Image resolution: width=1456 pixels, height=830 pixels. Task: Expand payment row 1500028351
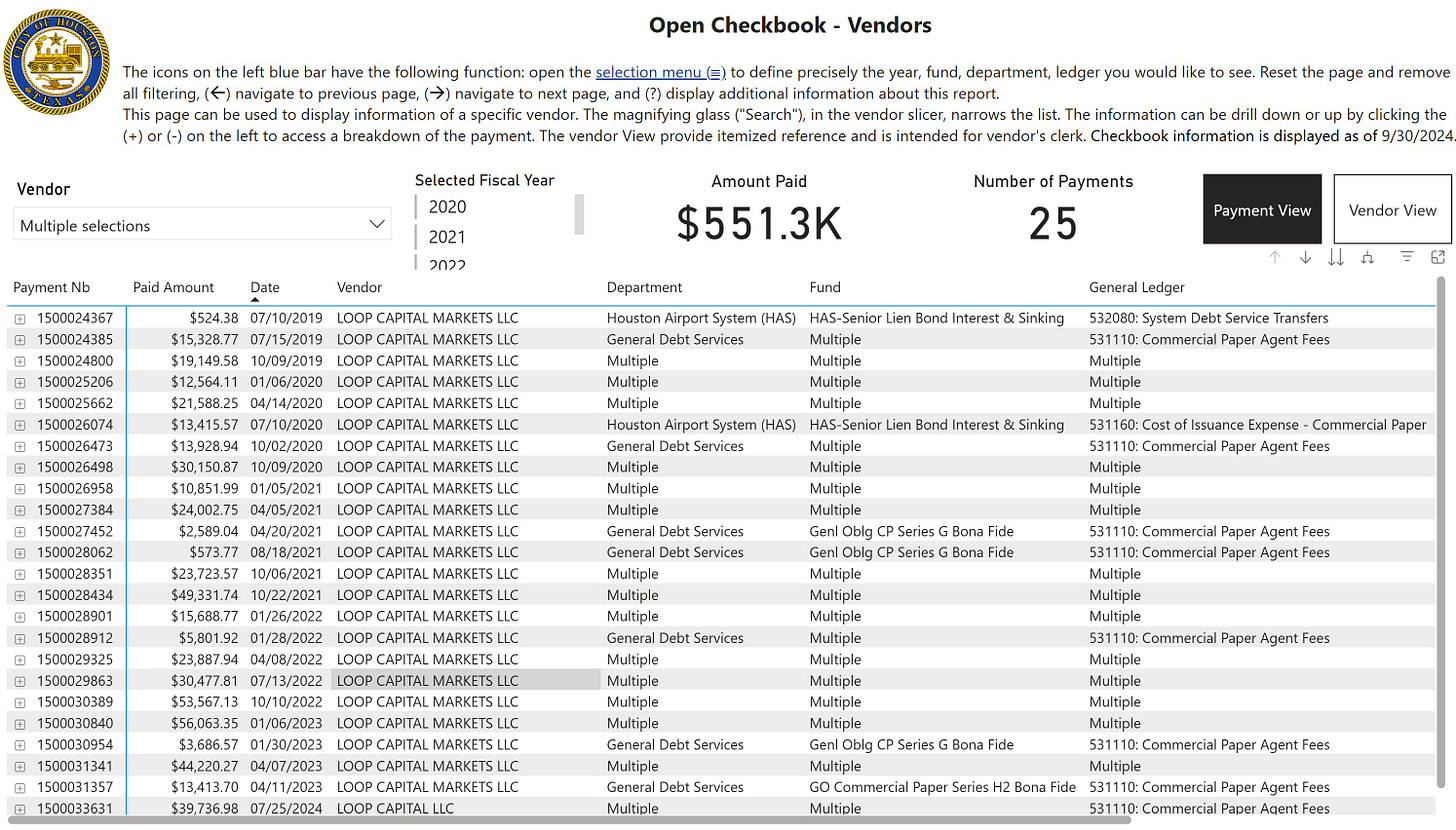click(x=20, y=574)
